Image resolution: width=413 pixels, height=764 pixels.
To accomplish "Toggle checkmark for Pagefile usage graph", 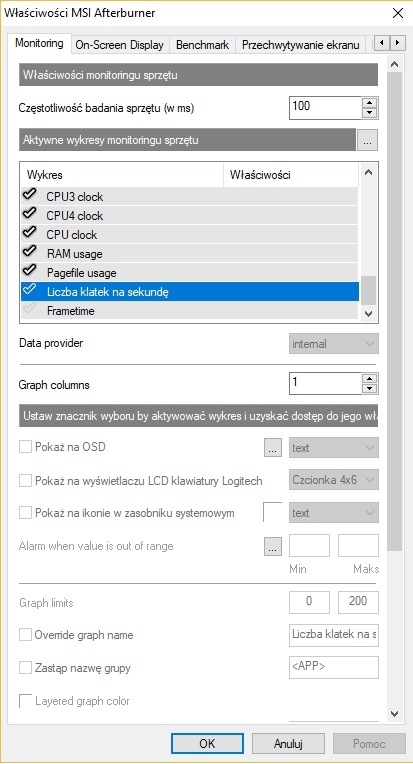I will pos(30,271).
